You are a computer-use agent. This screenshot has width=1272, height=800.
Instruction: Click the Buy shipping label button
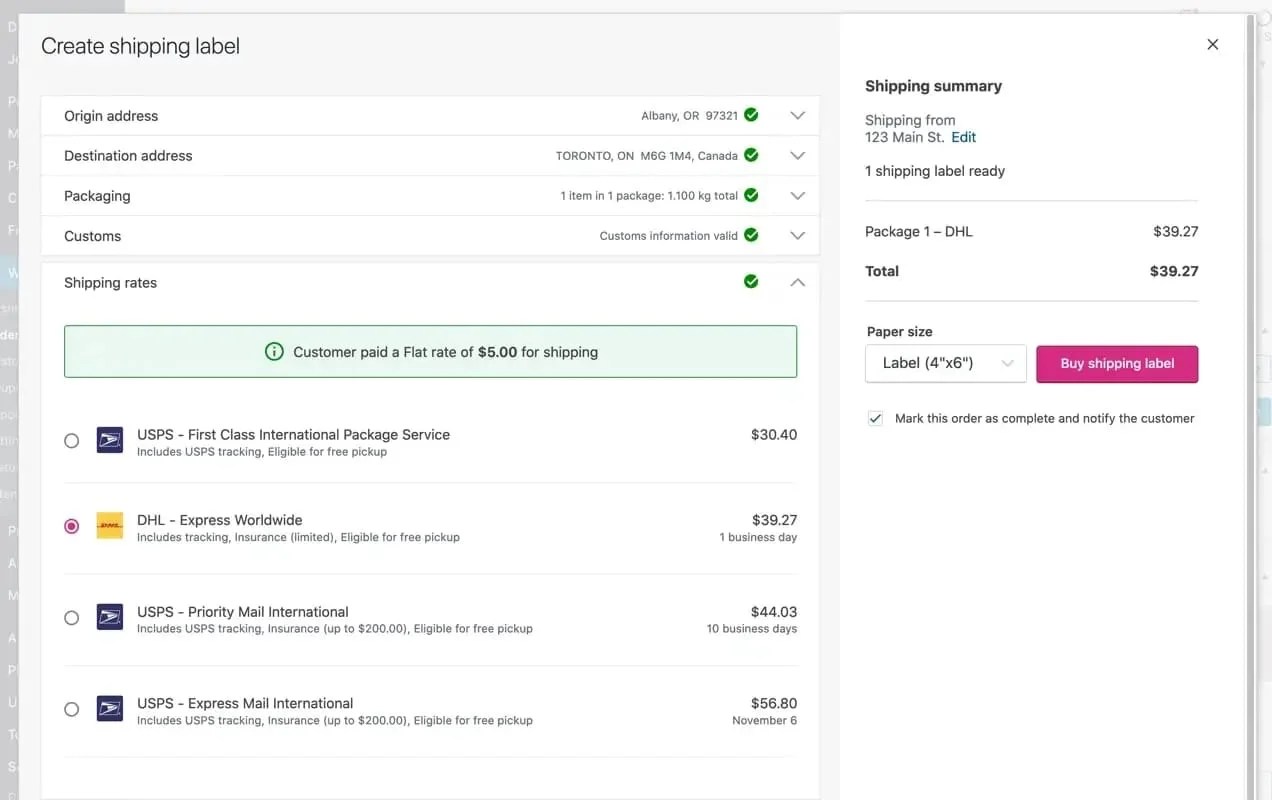tap(1117, 364)
